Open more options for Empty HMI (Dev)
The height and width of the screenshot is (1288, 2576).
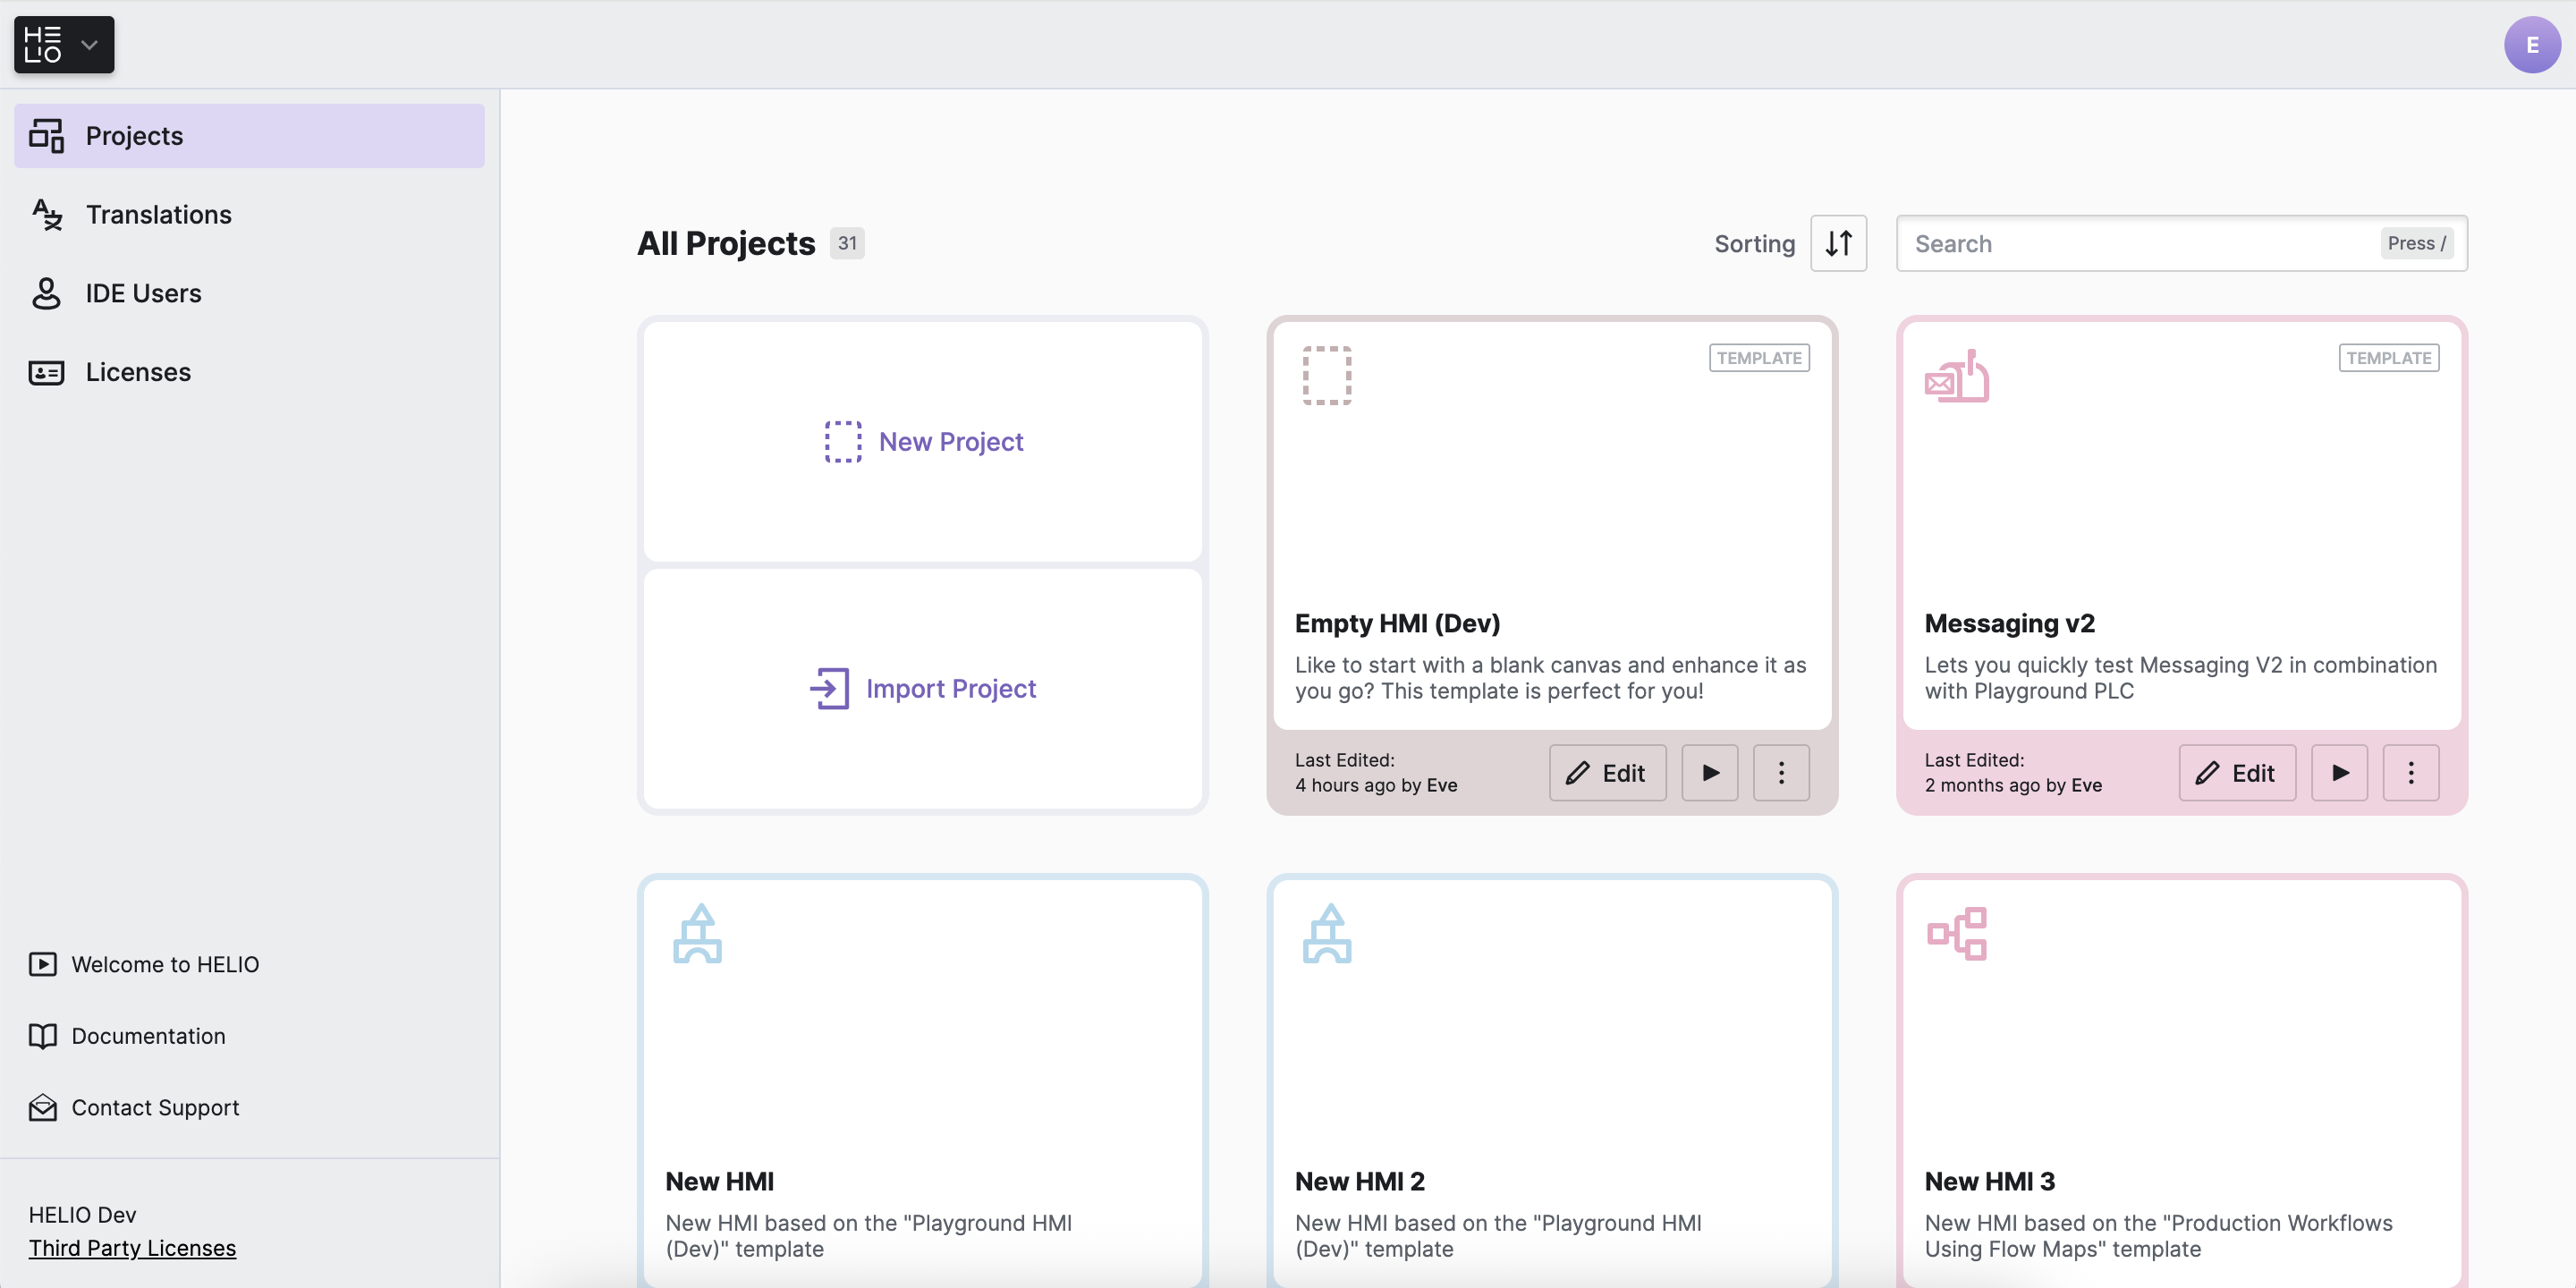click(1780, 773)
